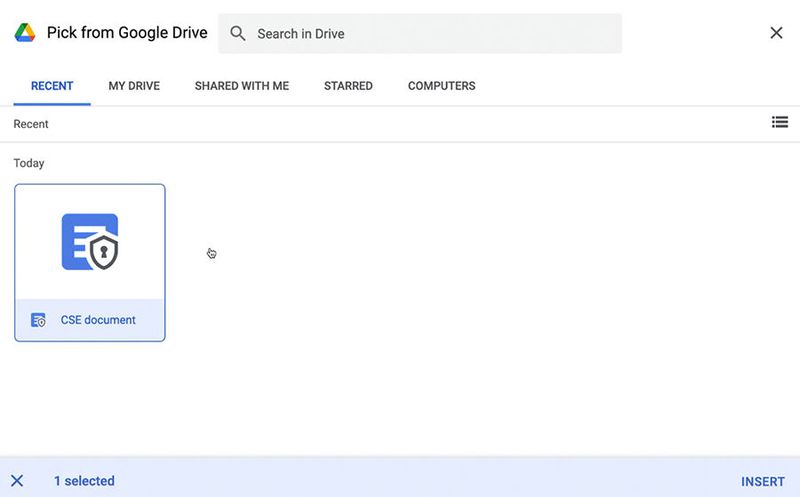The width and height of the screenshot is (800, 497).
Task: Open the Computers tab
Action: 442,86
